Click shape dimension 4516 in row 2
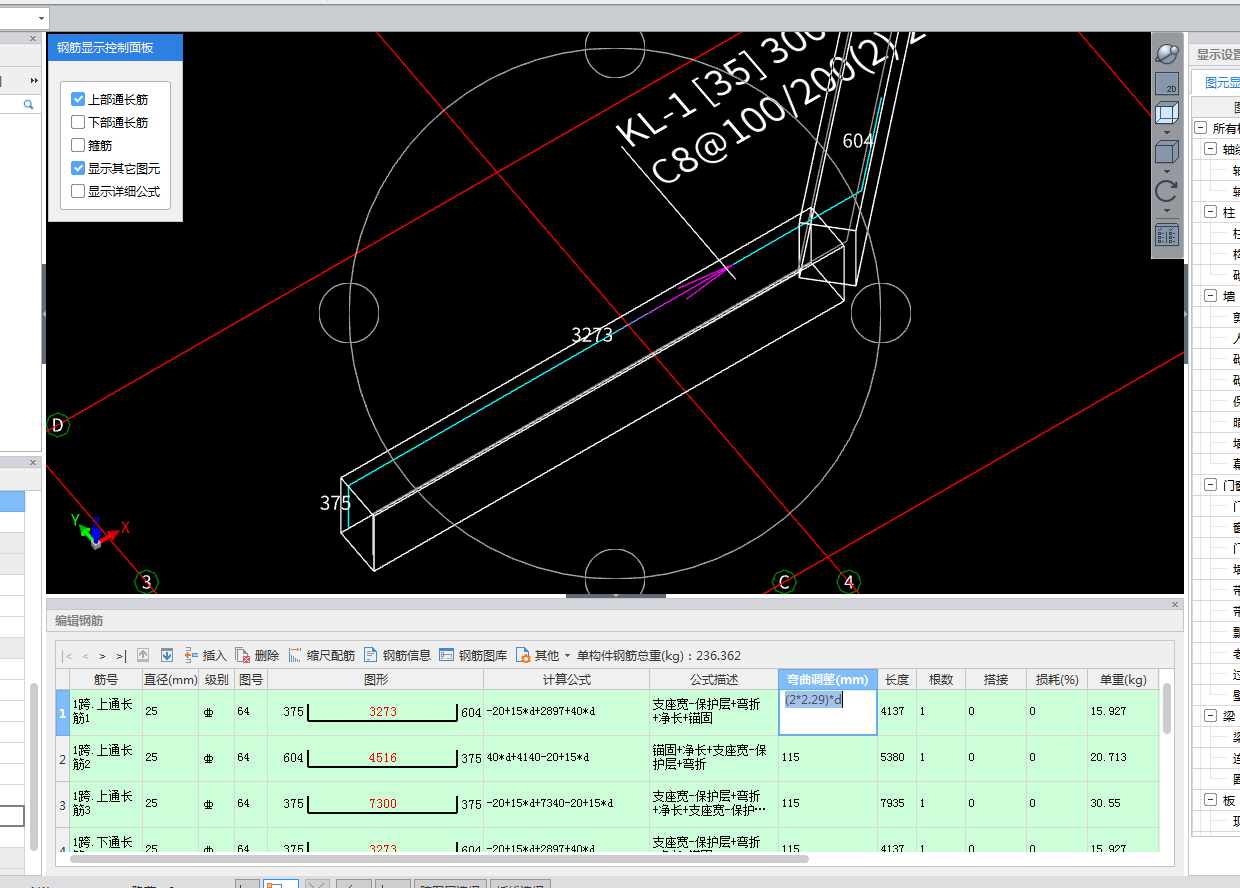The width and height of the screenshot is (1240, 888). pos(383,758)
